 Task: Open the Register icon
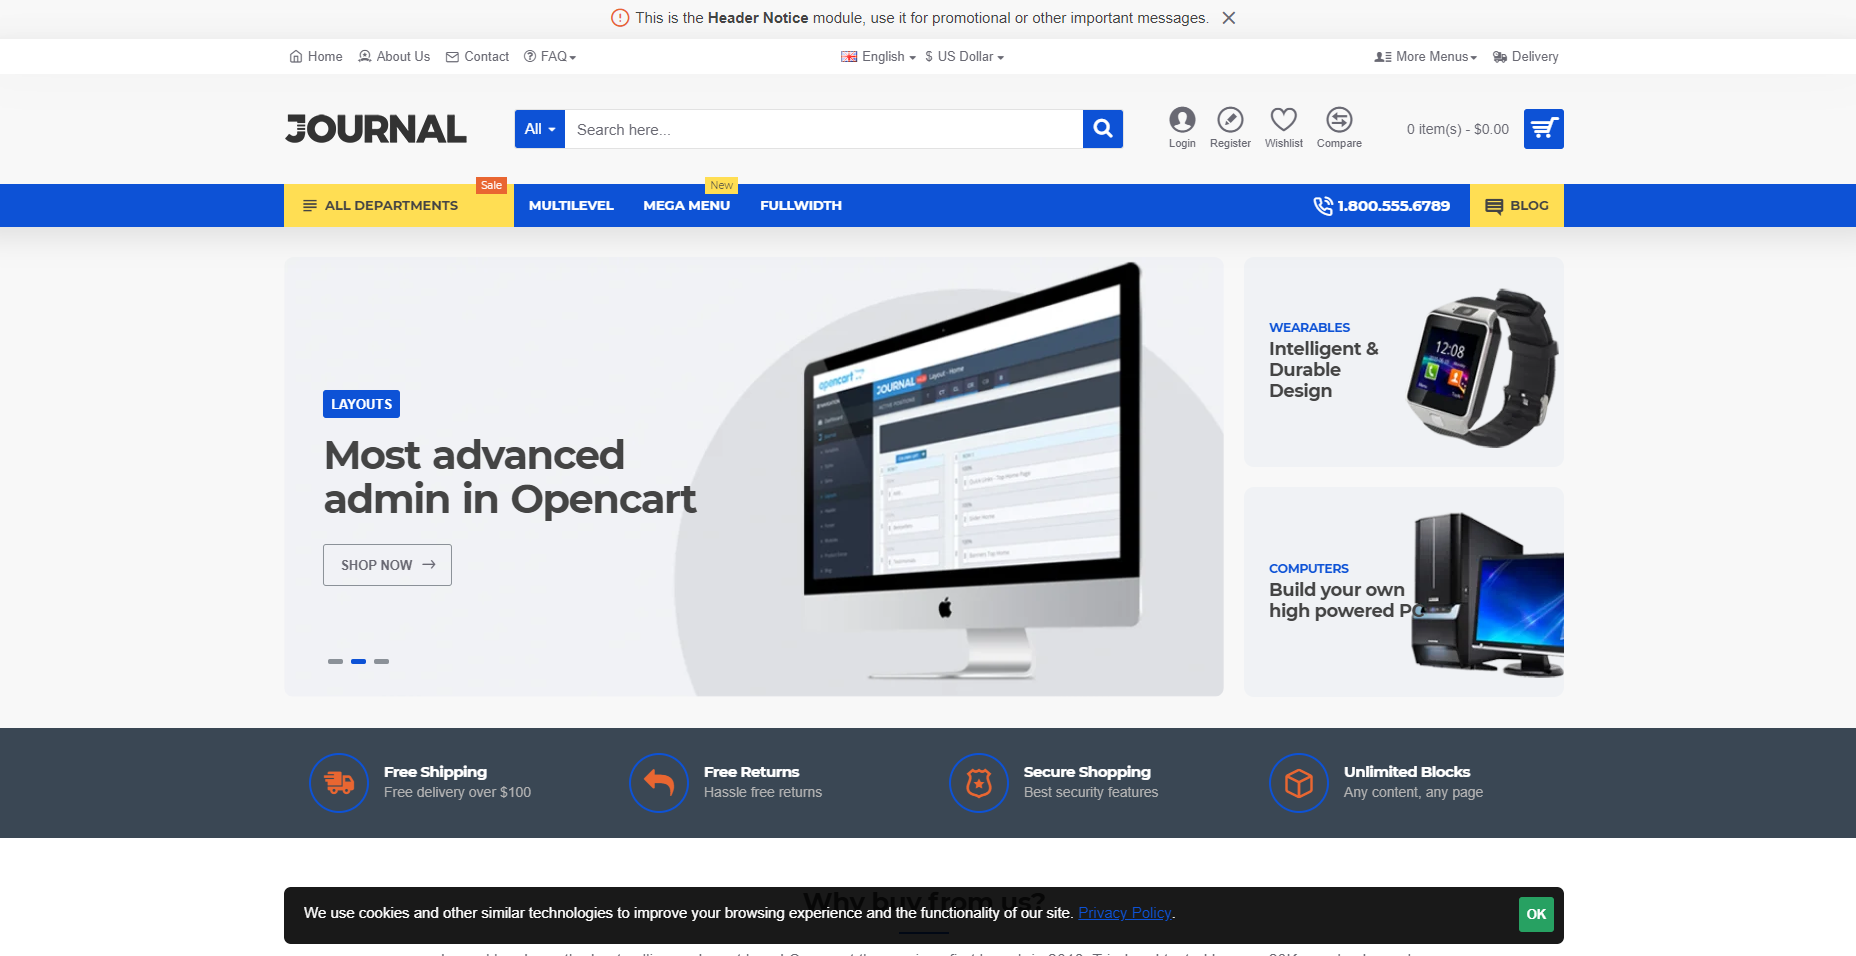[x=1230, y=128]
